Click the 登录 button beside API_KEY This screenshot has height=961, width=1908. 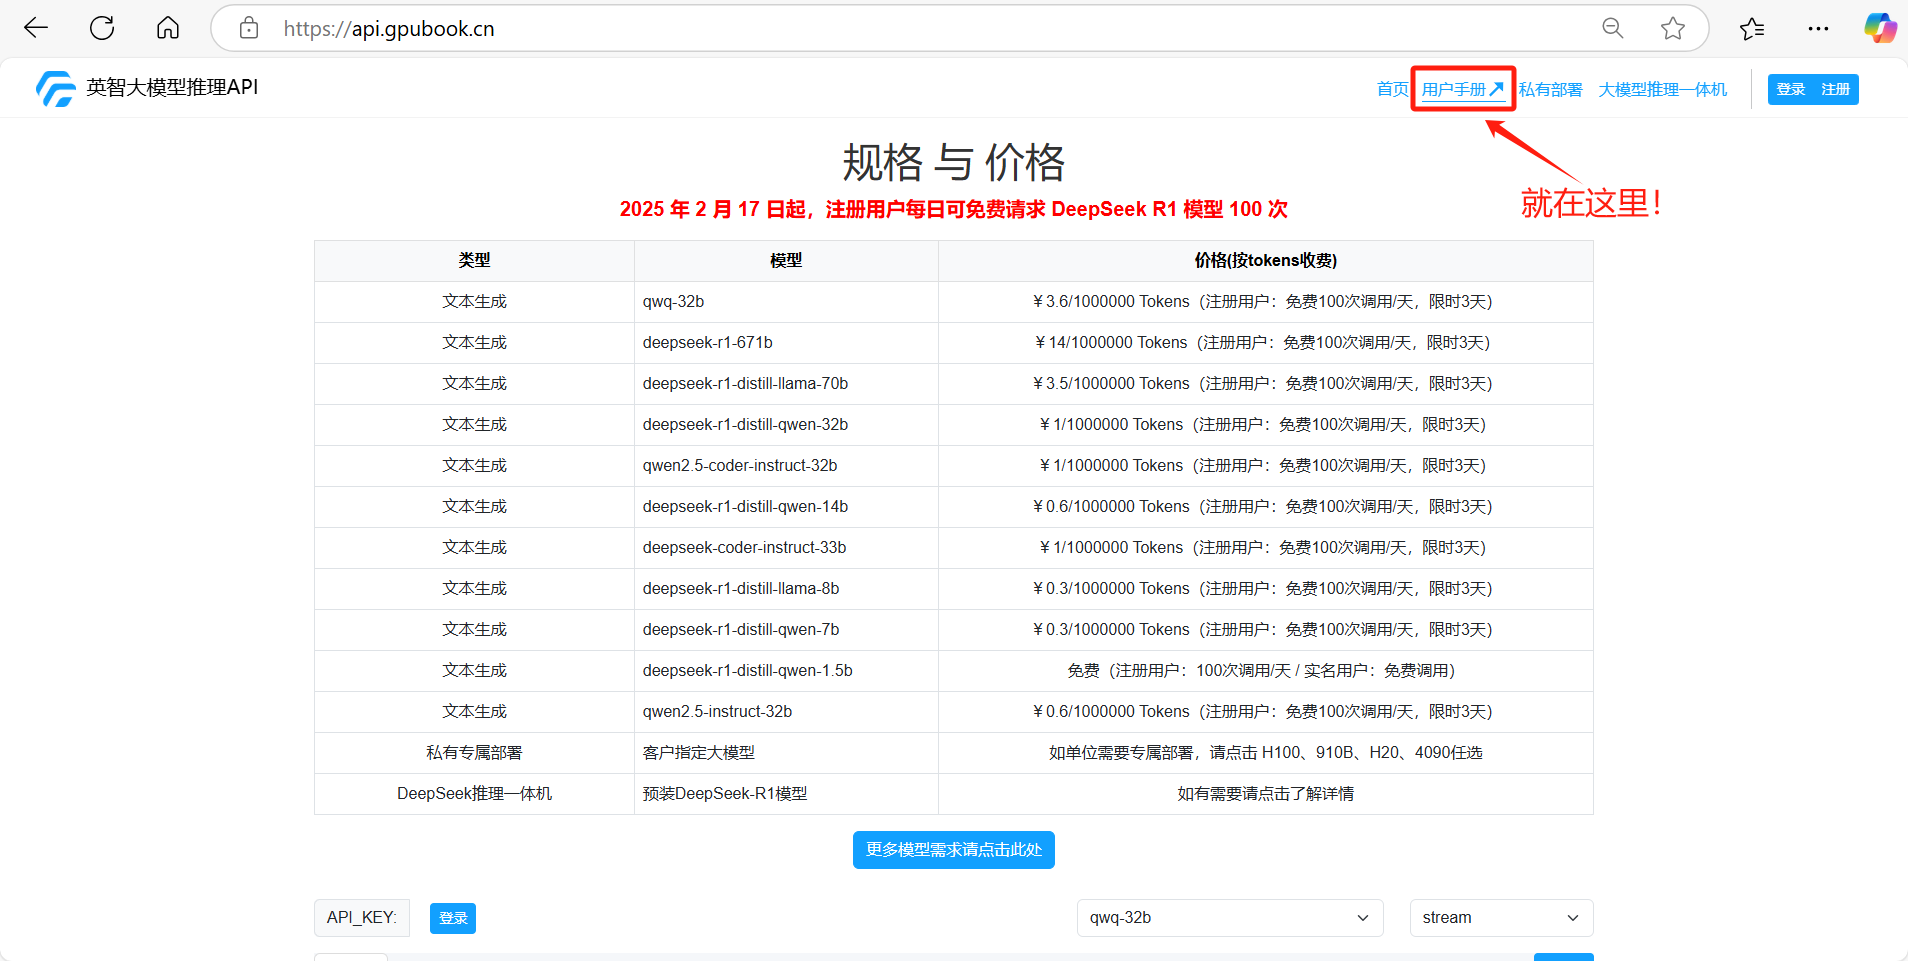[453, 918]
